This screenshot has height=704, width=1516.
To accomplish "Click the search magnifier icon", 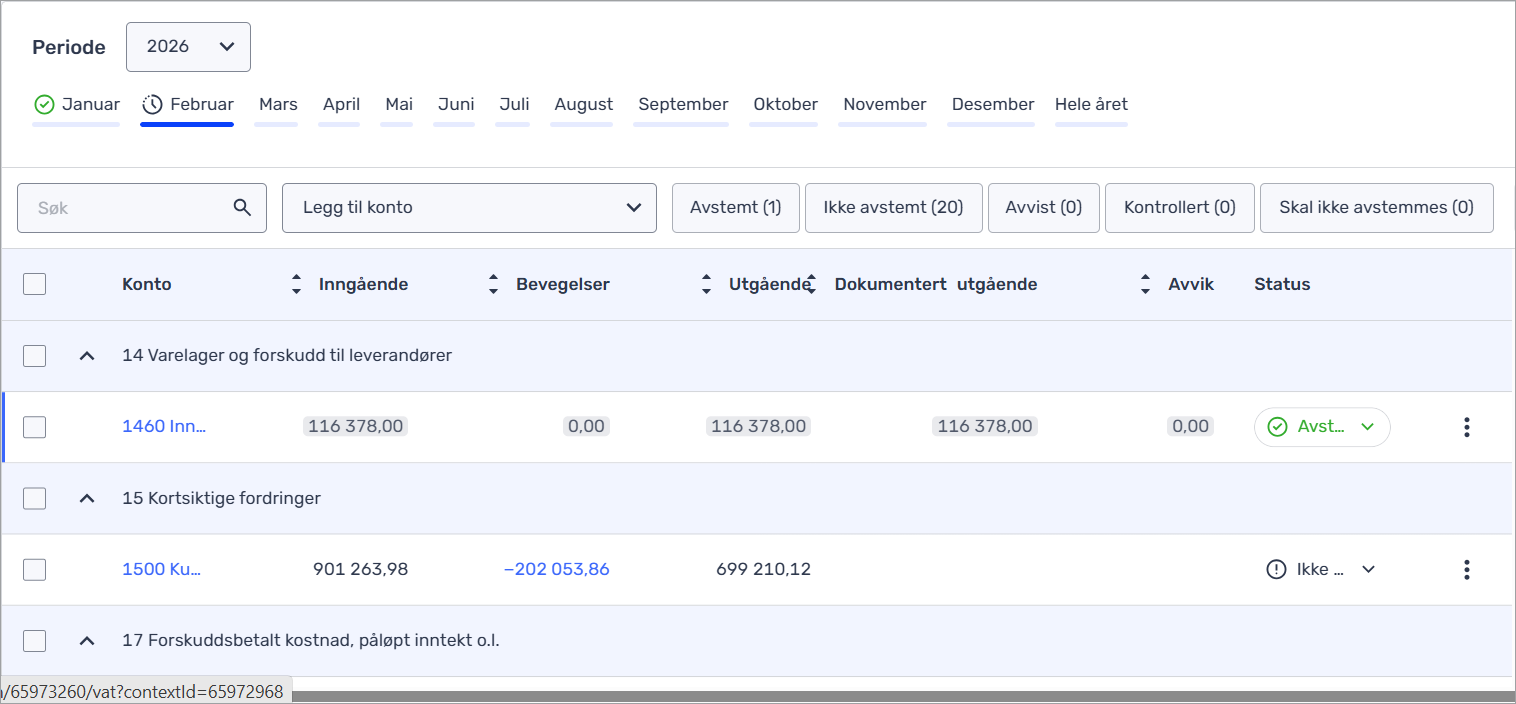I will pyautogui.click(x=242, y=208).
